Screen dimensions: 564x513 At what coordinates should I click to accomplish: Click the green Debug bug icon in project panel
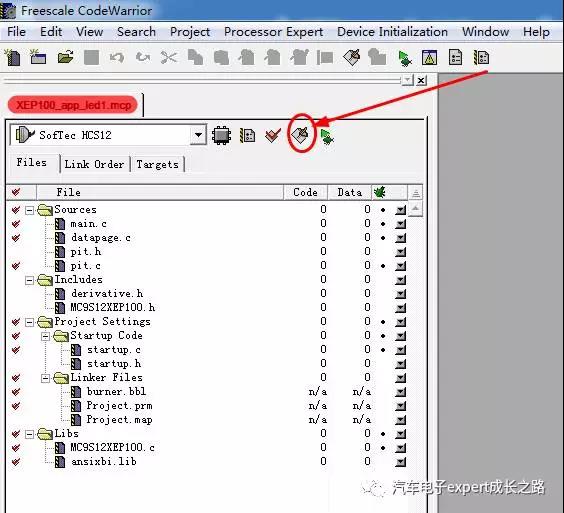(x=327, y=136)
